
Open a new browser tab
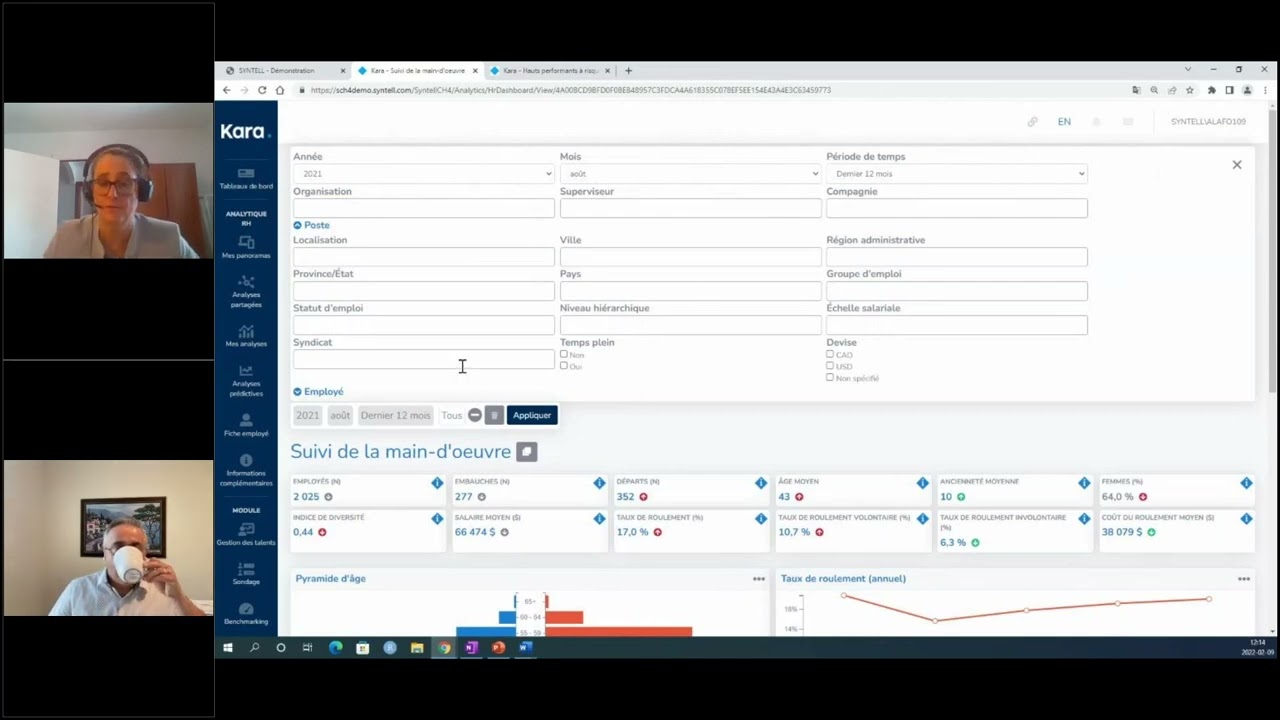[x=628, y=71]
